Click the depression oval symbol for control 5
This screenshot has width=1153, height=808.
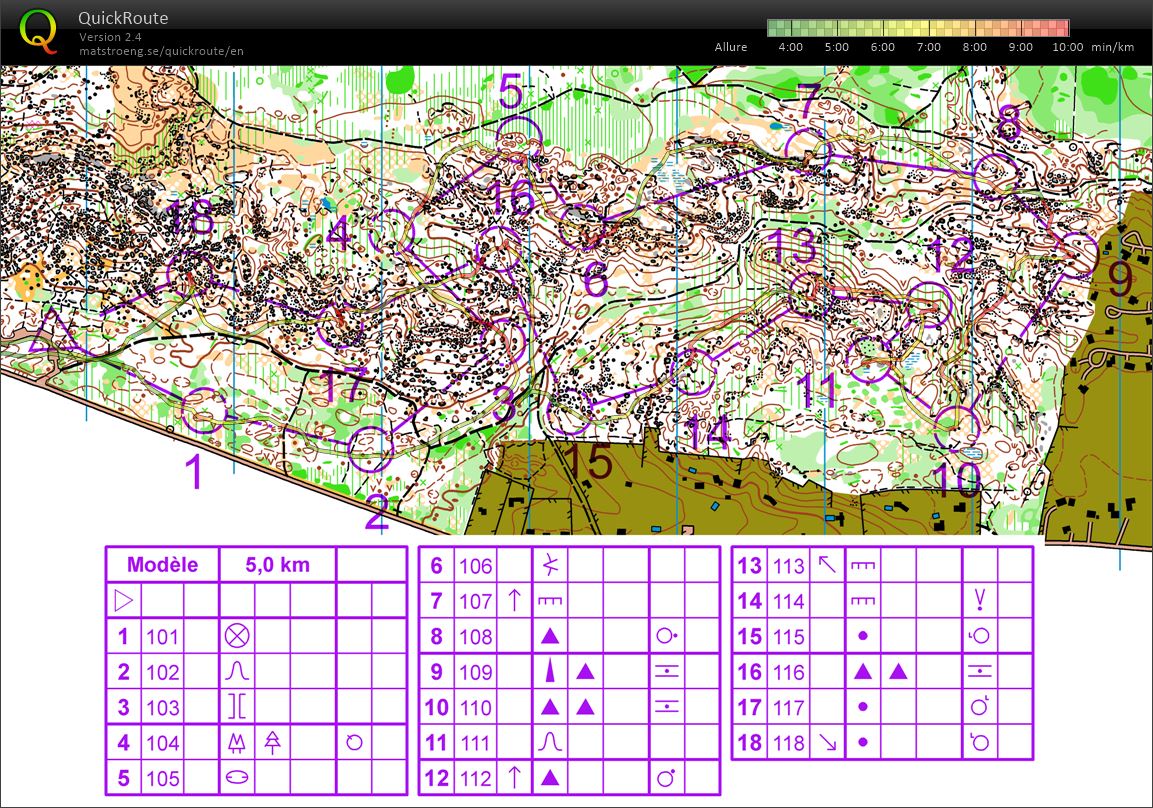pyautogui.click(x=237, y=777)
